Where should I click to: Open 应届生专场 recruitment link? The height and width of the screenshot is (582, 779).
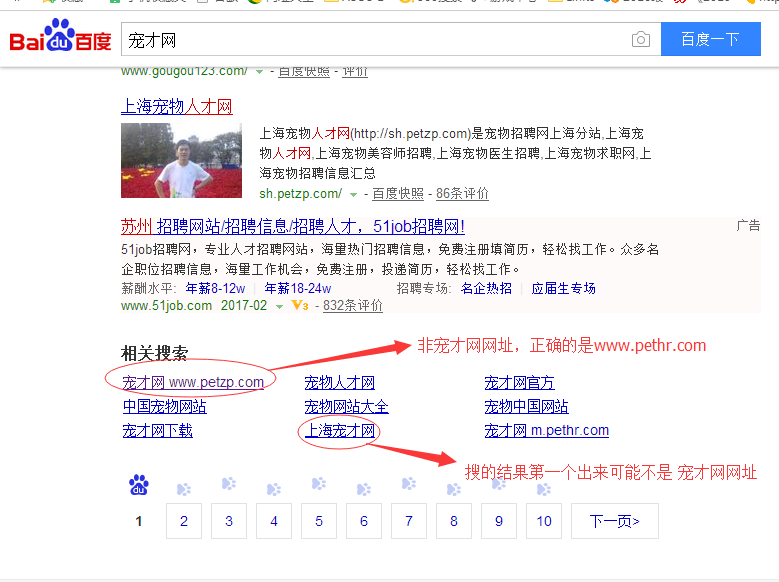563,288
